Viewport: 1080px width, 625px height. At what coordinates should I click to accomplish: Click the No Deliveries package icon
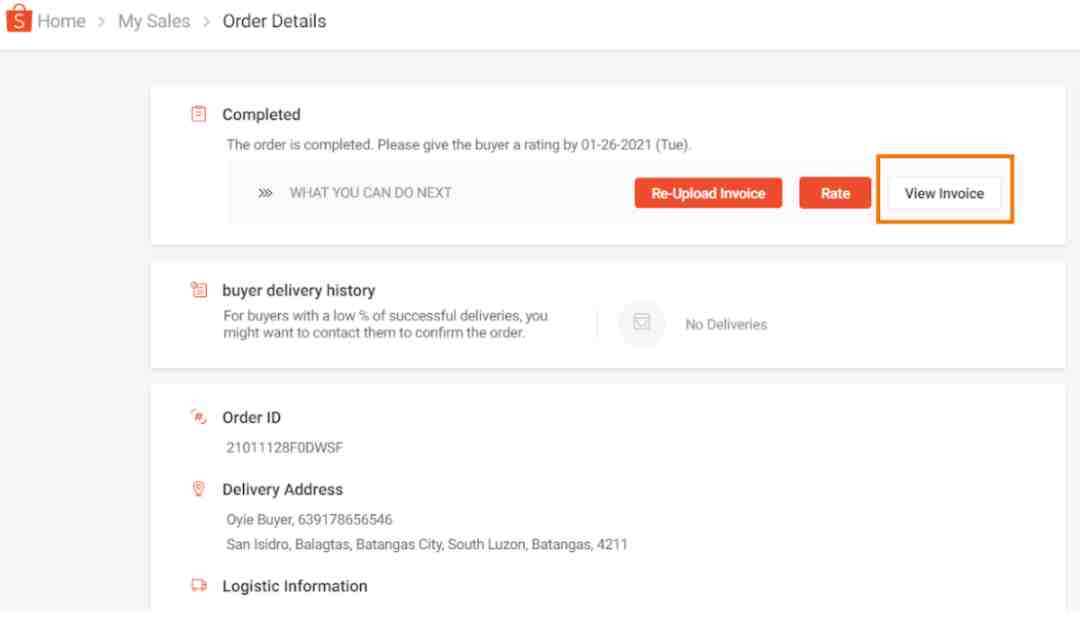click(x=642, y=322)
